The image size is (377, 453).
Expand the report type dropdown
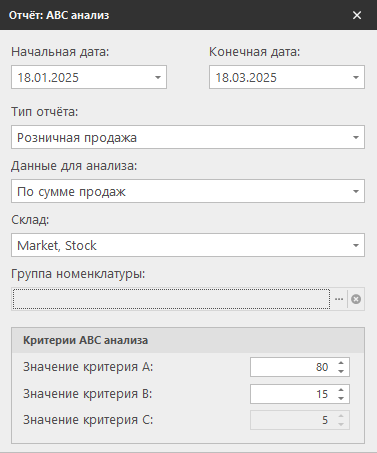[356, 137]
